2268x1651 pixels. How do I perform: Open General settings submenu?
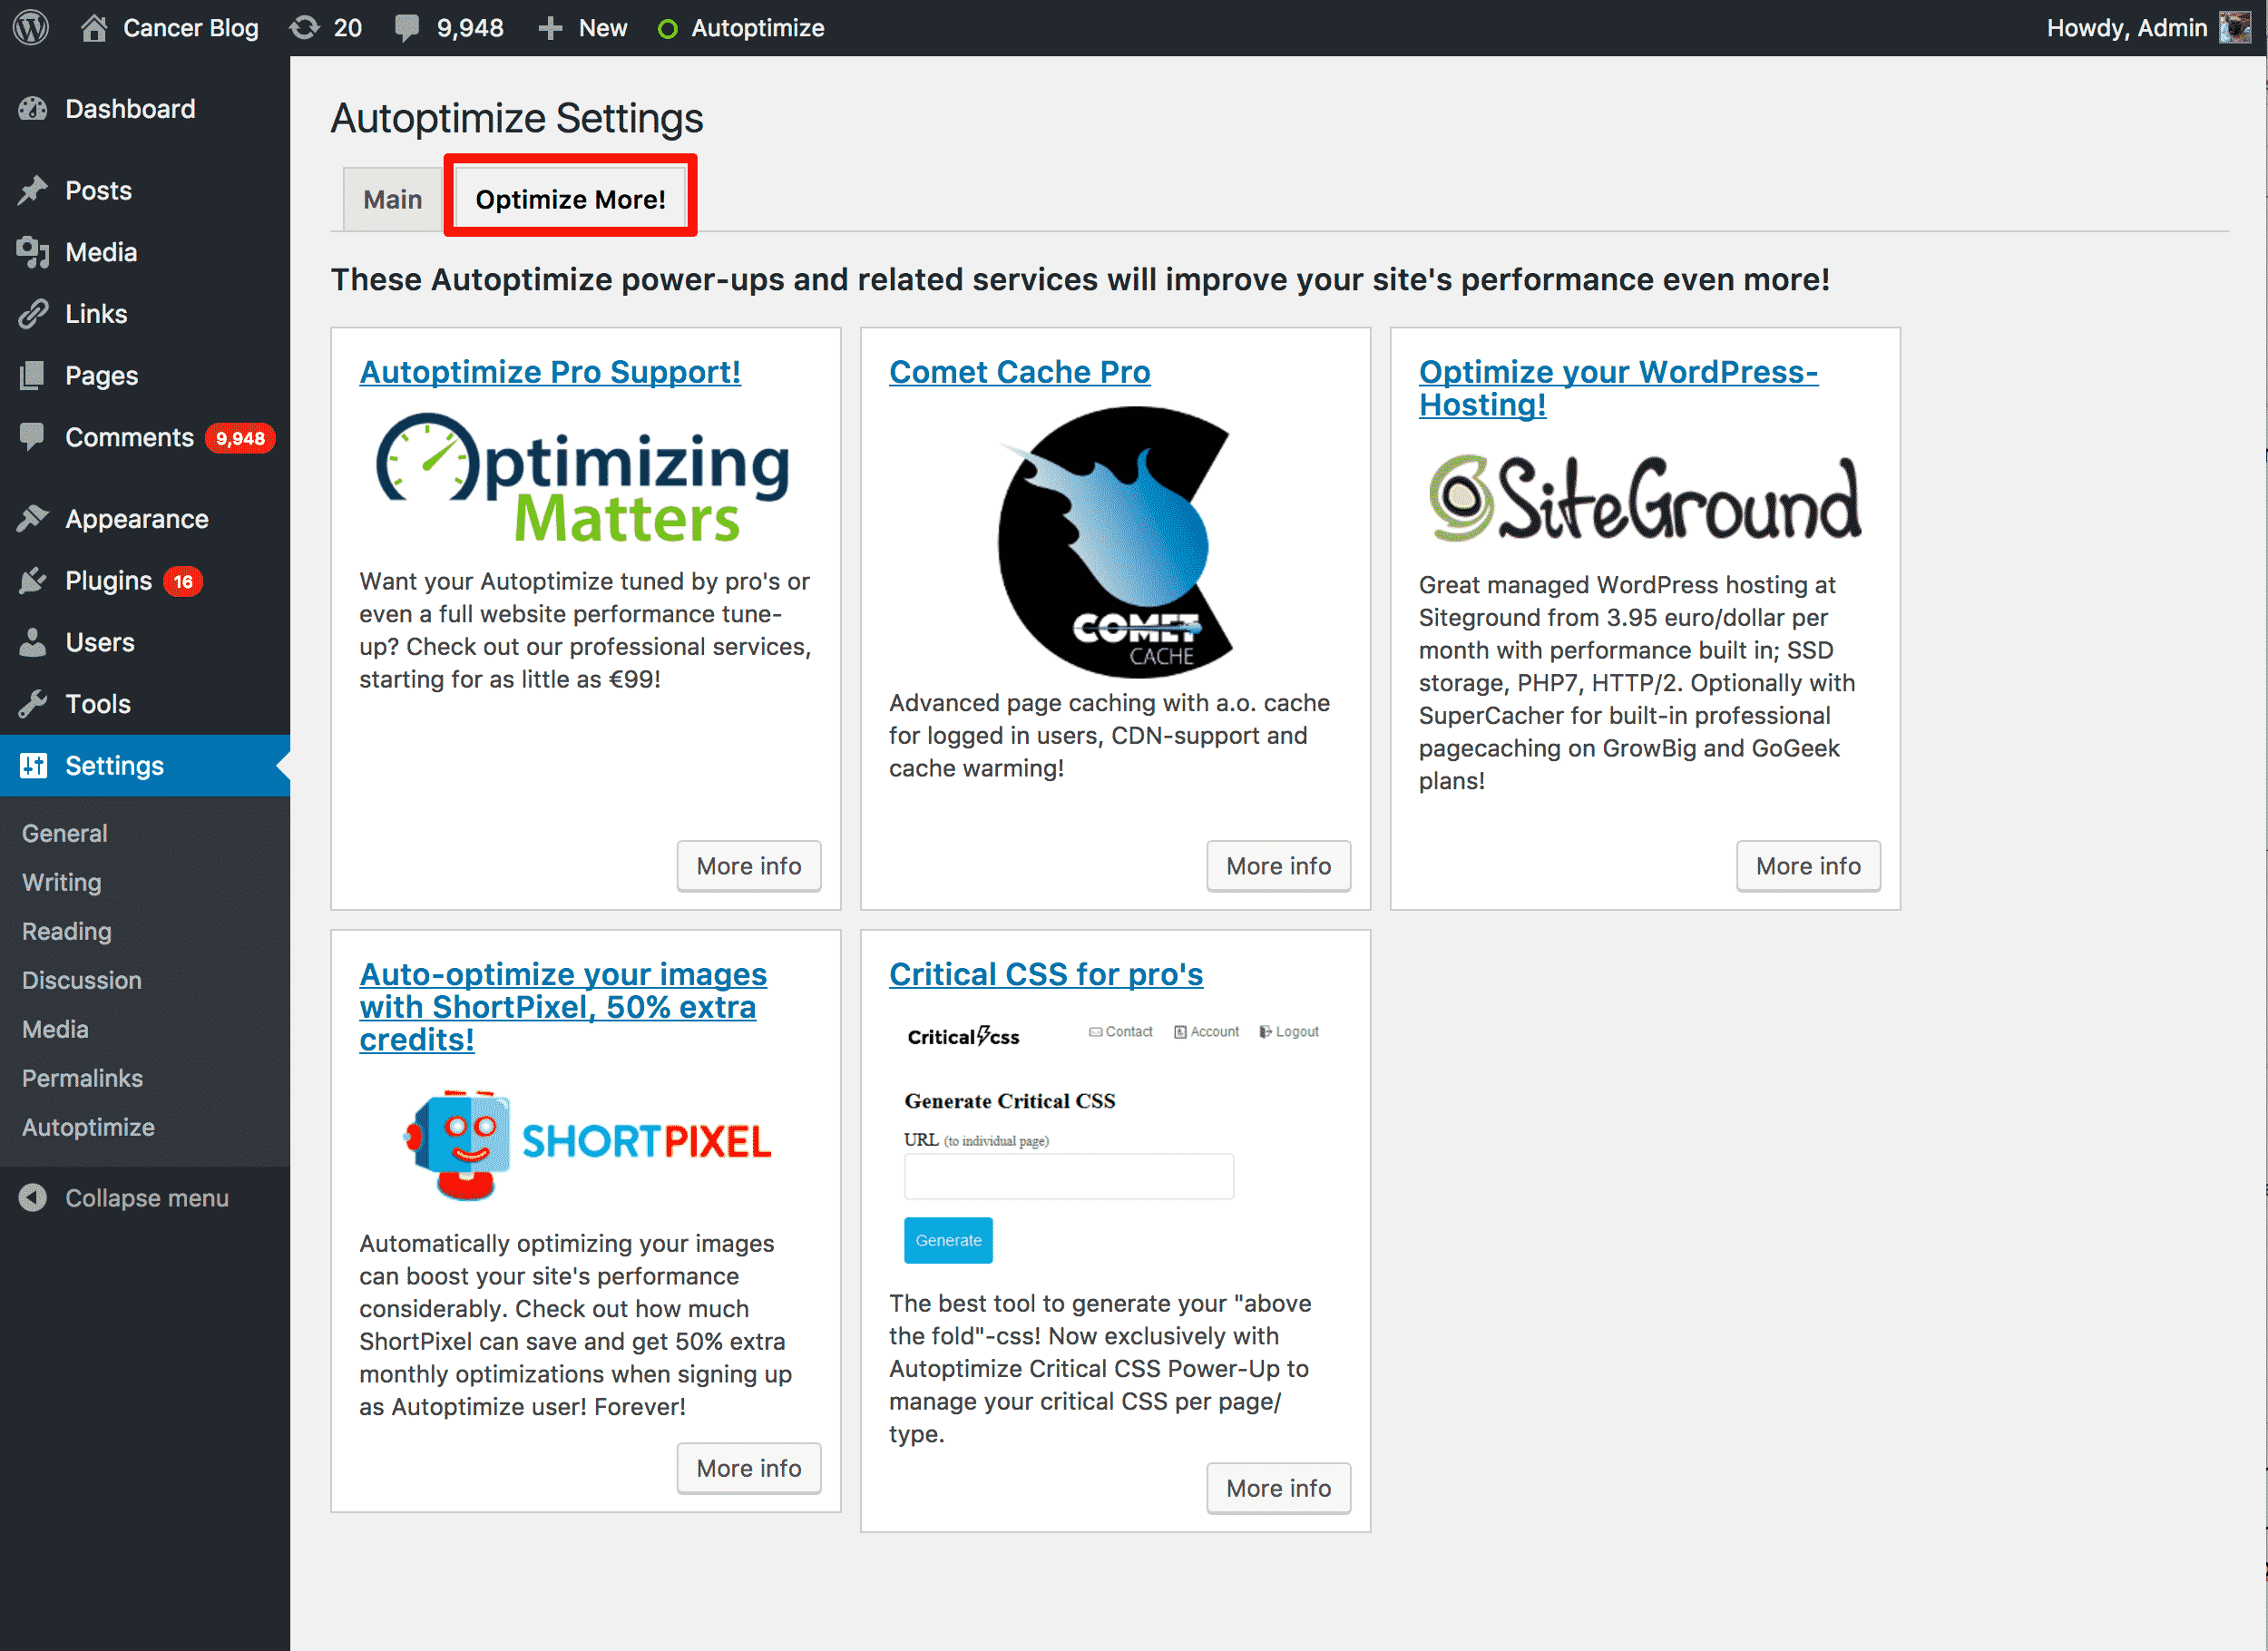pos(65,833)
